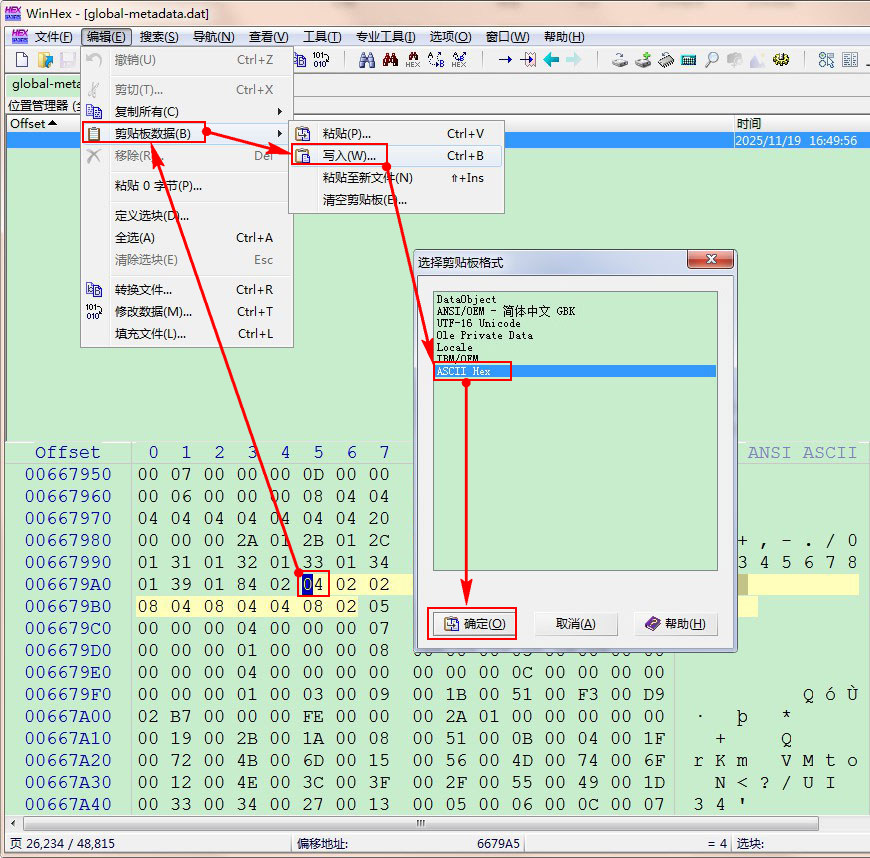Click the calculator icon in toolbar
Image resolution: width=870 pixels, height=858 pixels.
point(688,60)
